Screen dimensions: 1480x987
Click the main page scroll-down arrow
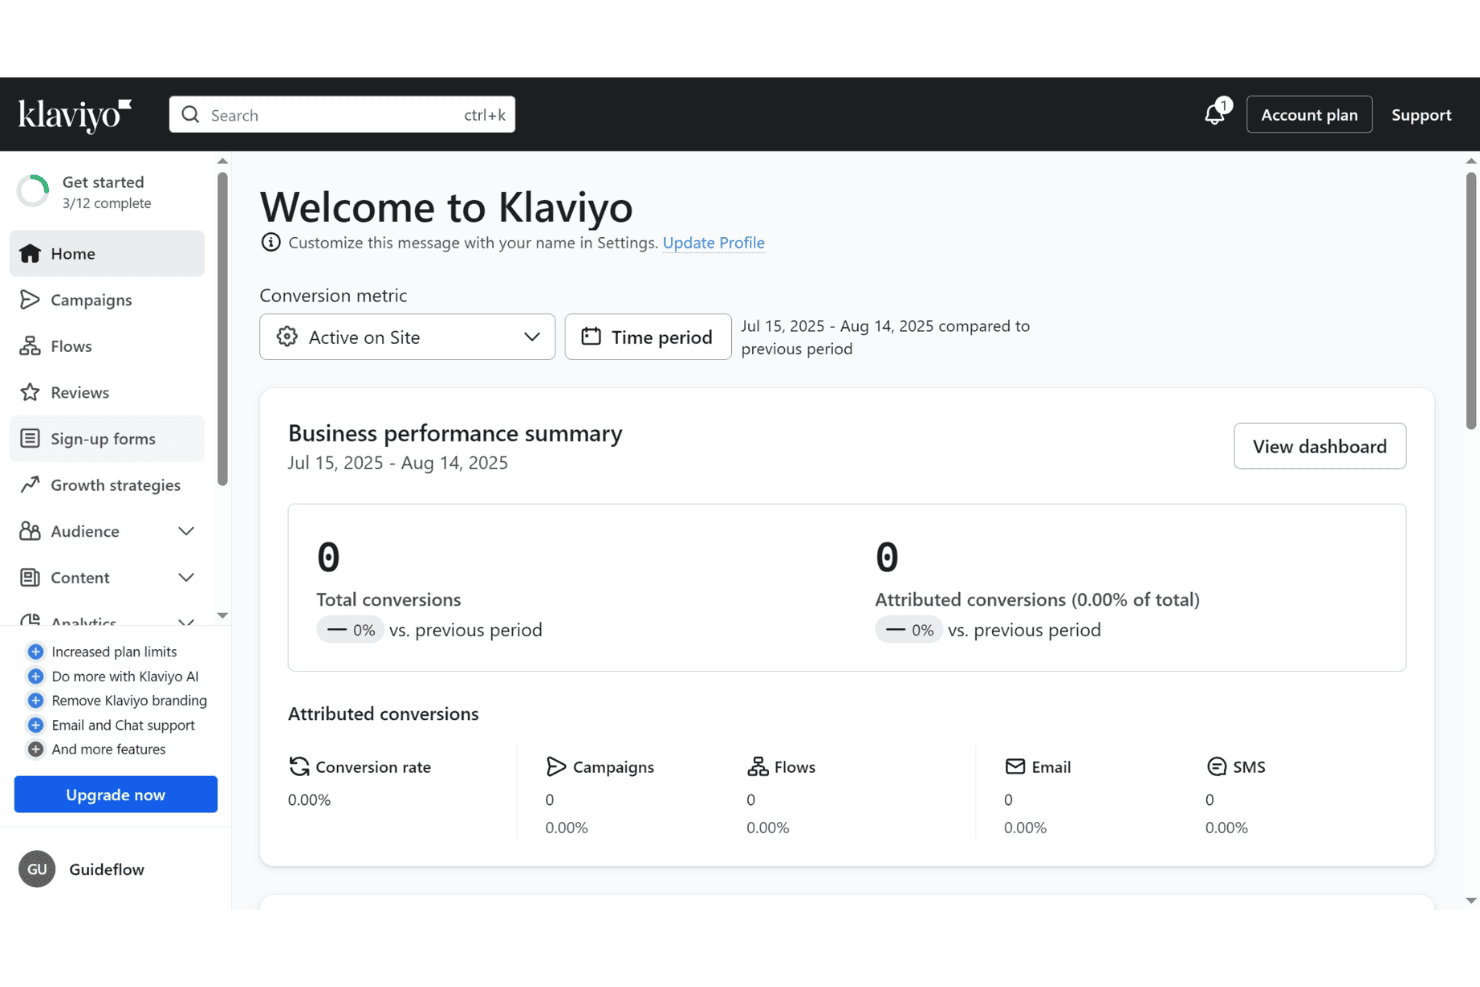point(1471,900)
